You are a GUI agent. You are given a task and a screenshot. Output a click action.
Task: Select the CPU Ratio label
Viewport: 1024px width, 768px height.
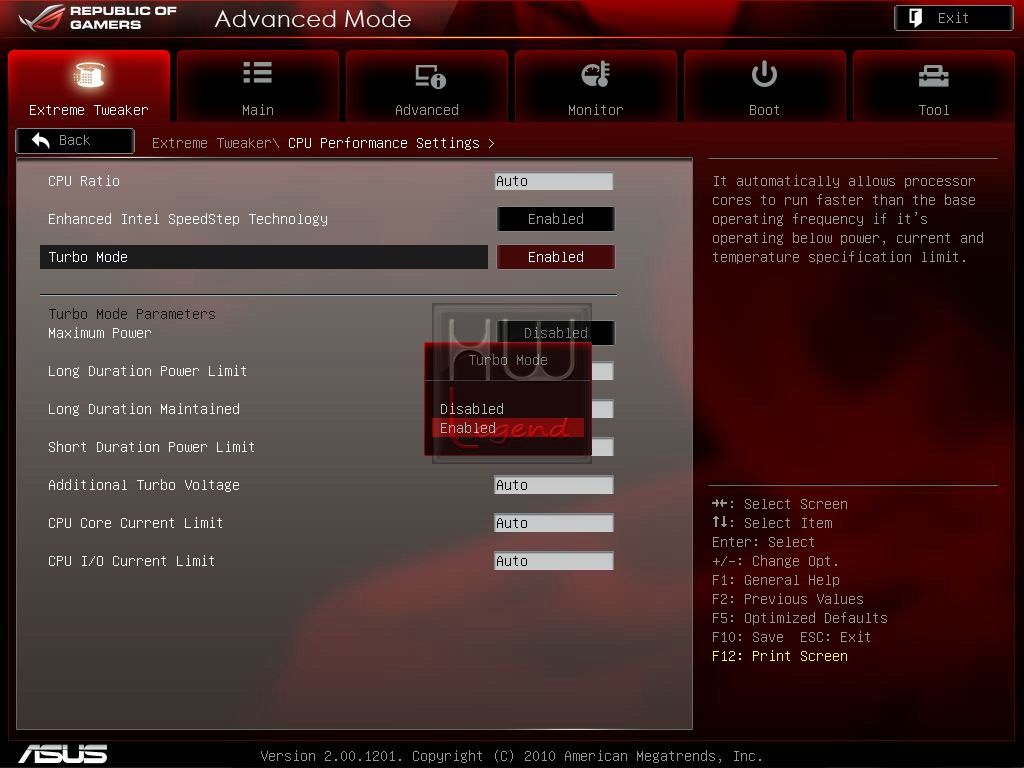coord(84,181)
